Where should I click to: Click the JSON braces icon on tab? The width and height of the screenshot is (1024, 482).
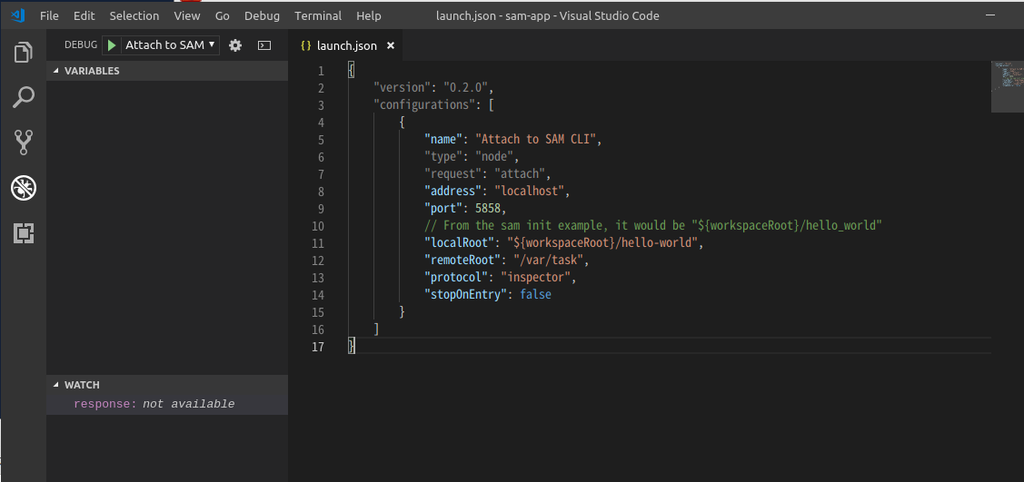pyautogui.click(x=306, y=46)
